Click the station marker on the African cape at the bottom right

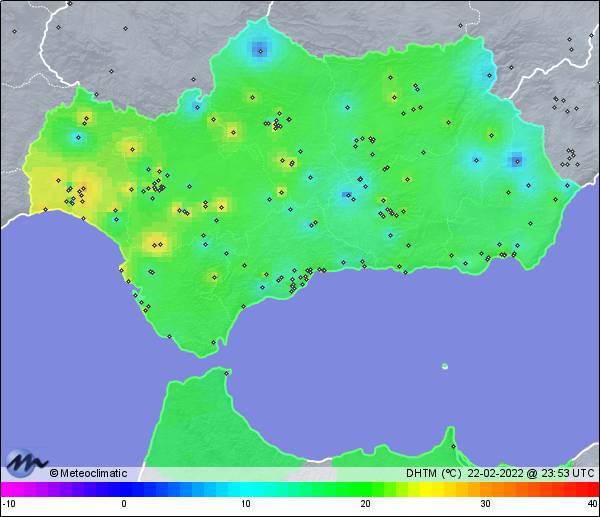pyautogui.click(x=453, y=446)
